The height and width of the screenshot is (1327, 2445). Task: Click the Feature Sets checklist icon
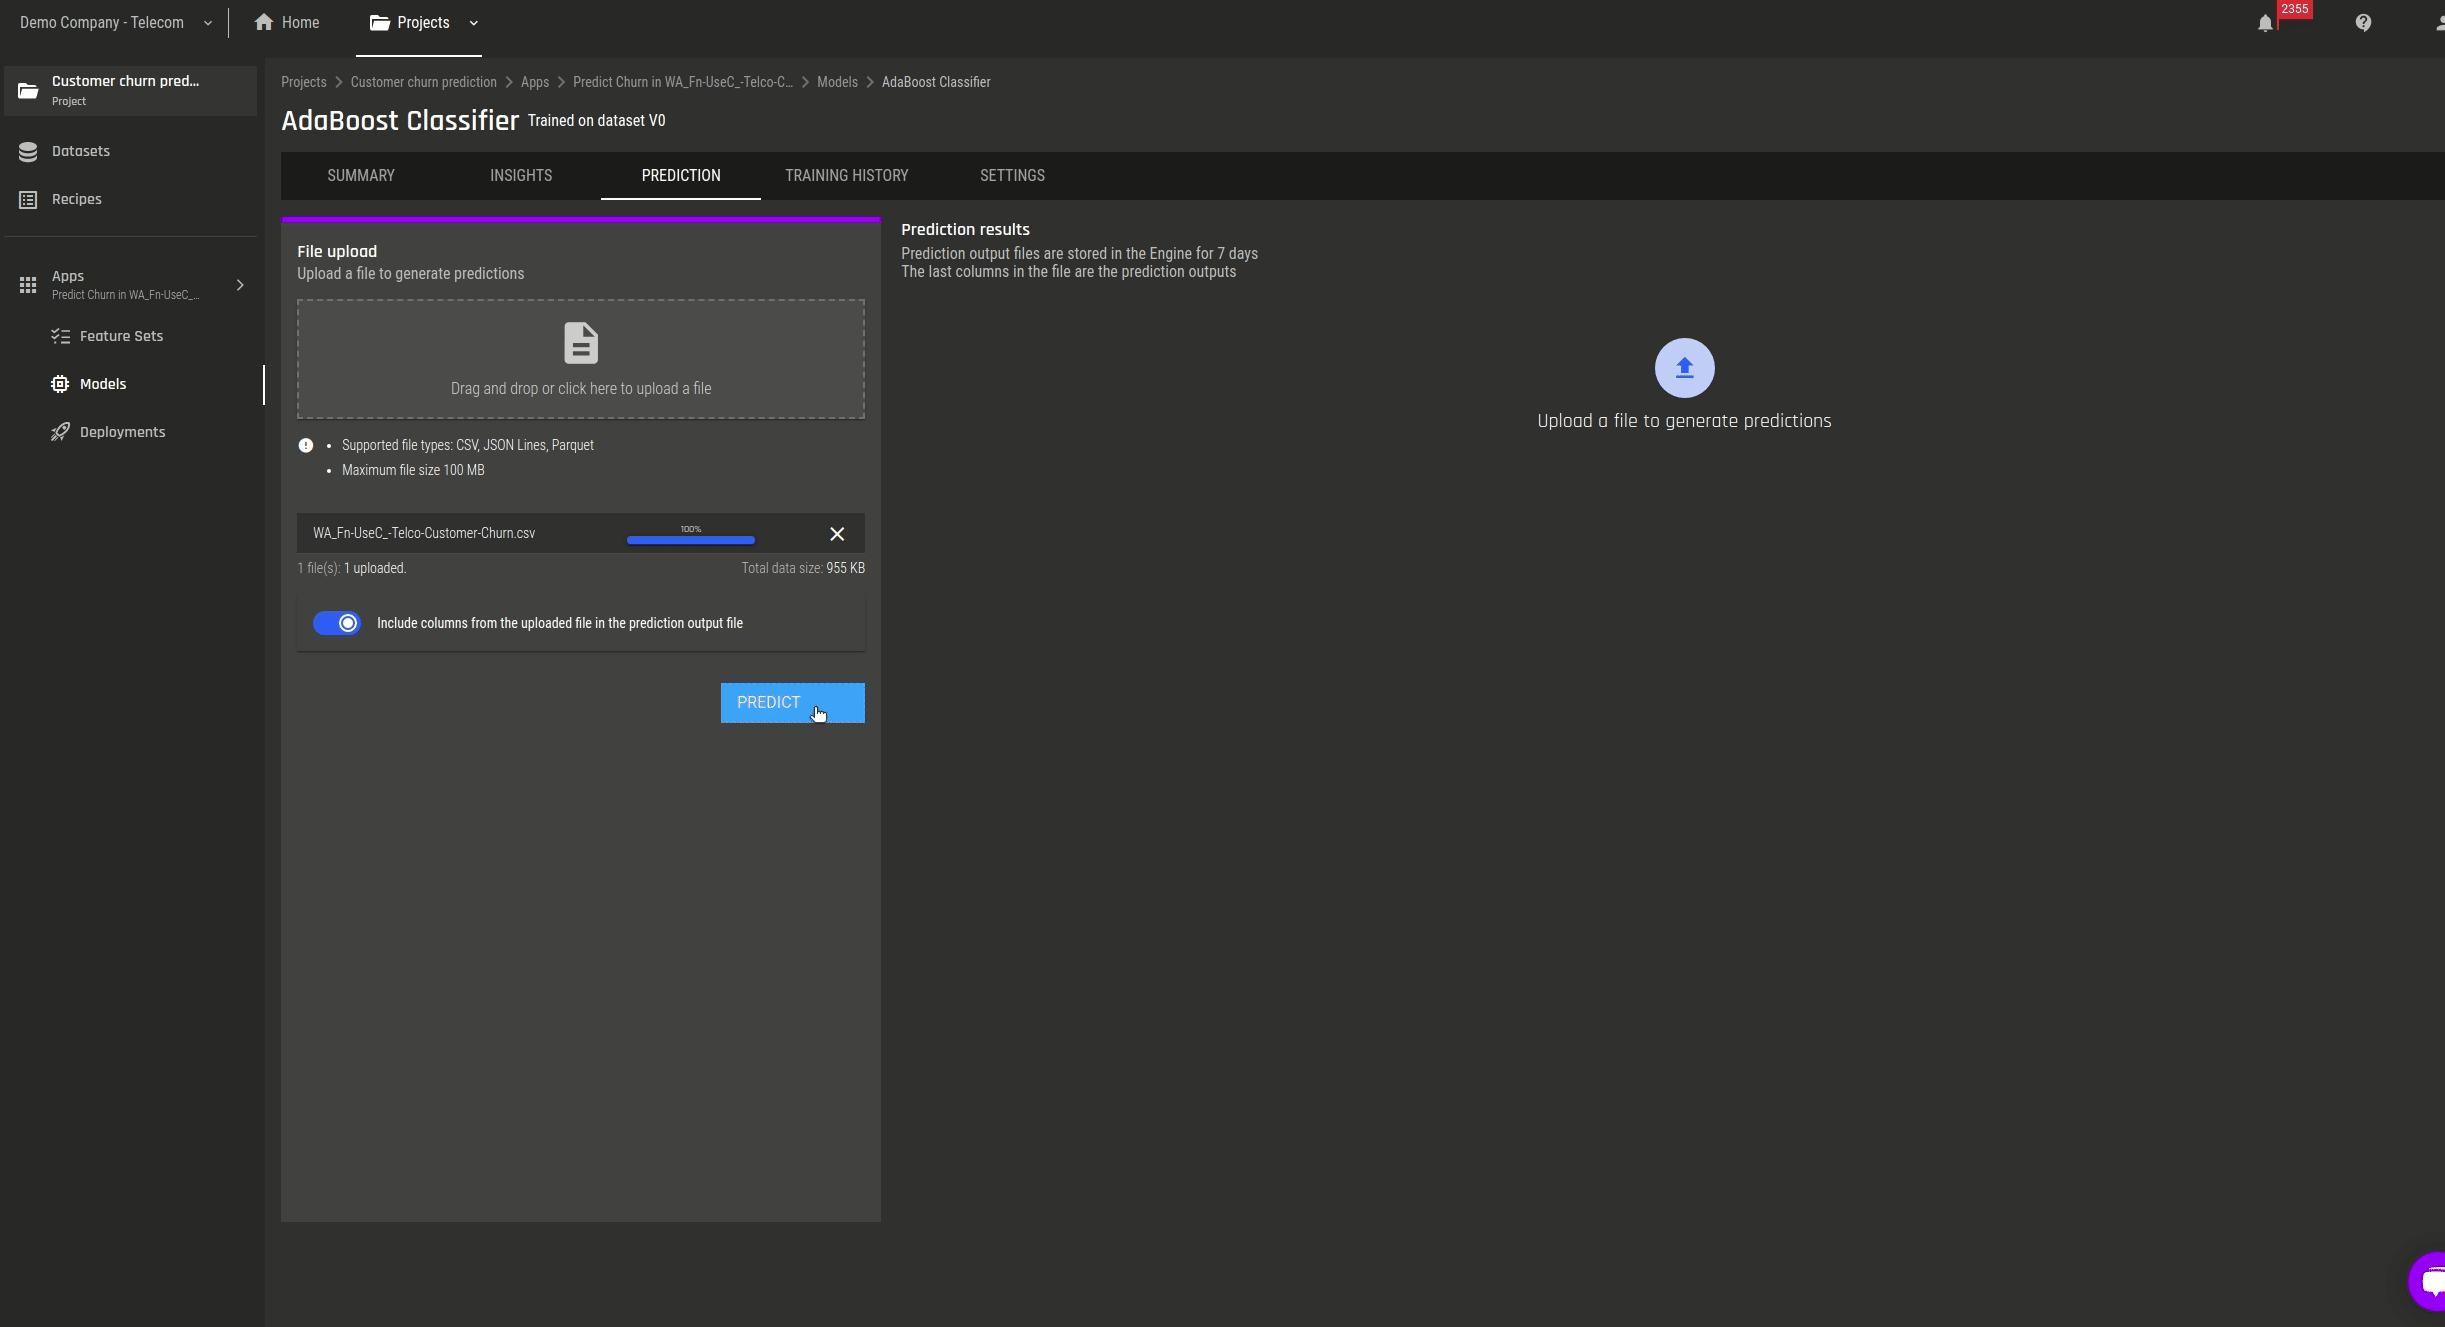(60, 336)
